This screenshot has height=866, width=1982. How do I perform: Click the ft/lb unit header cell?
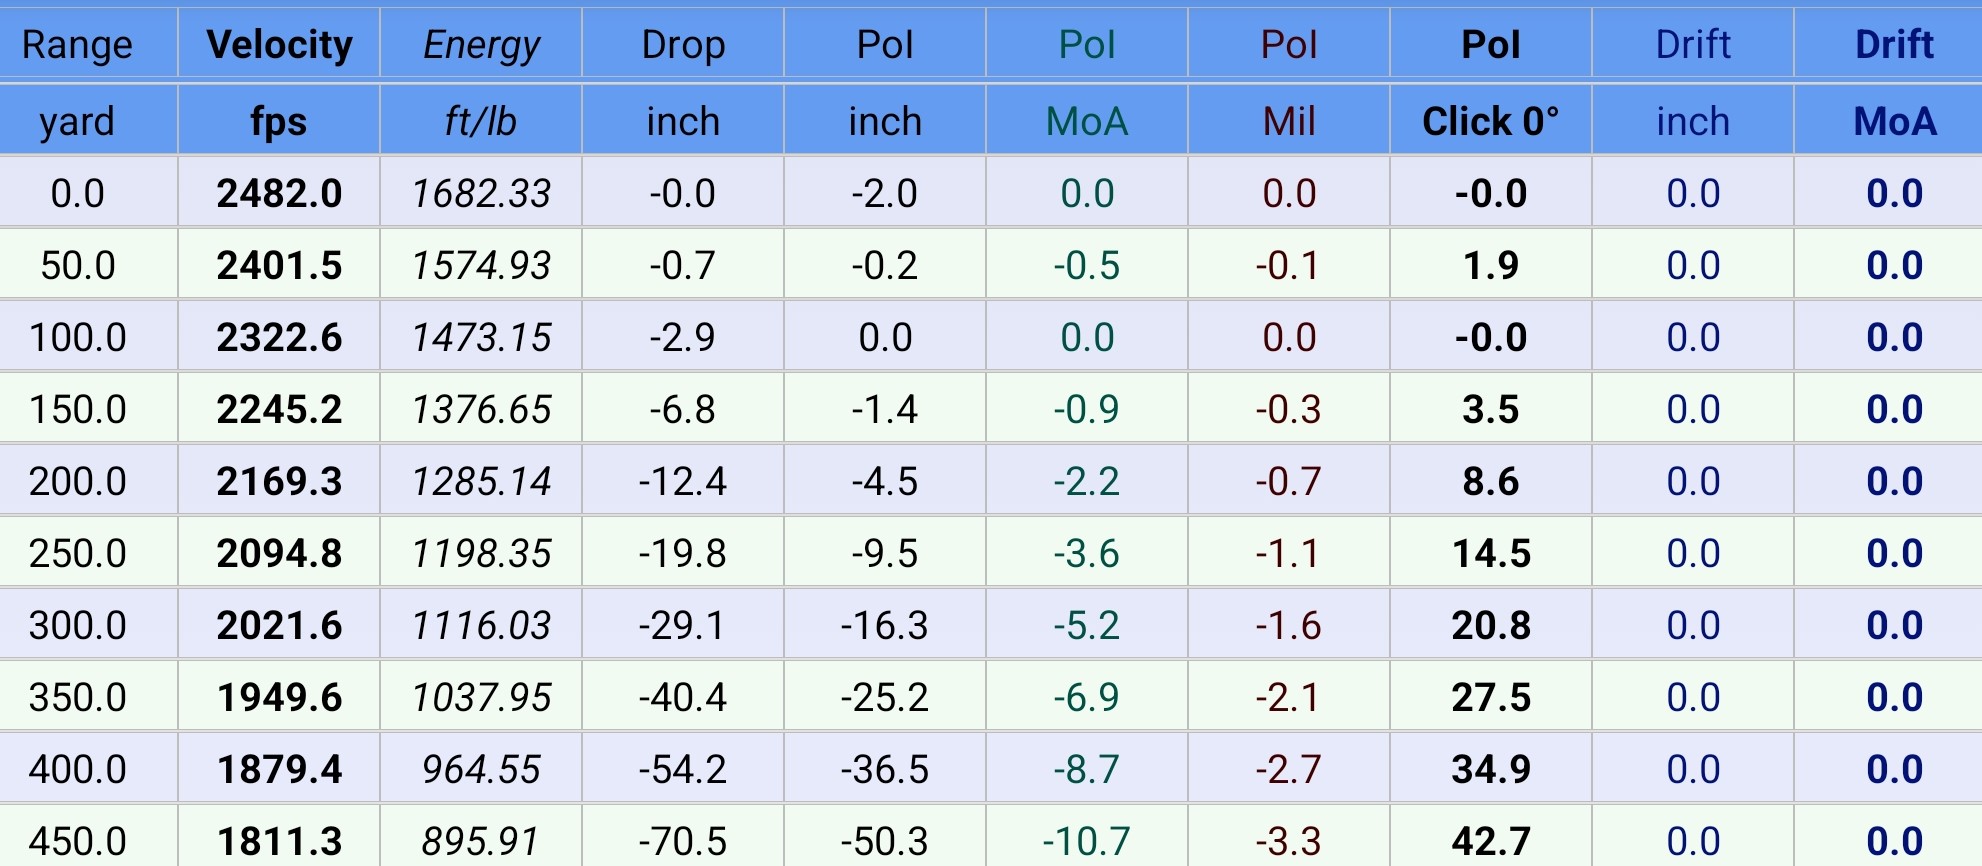click(x=481, y=121)
